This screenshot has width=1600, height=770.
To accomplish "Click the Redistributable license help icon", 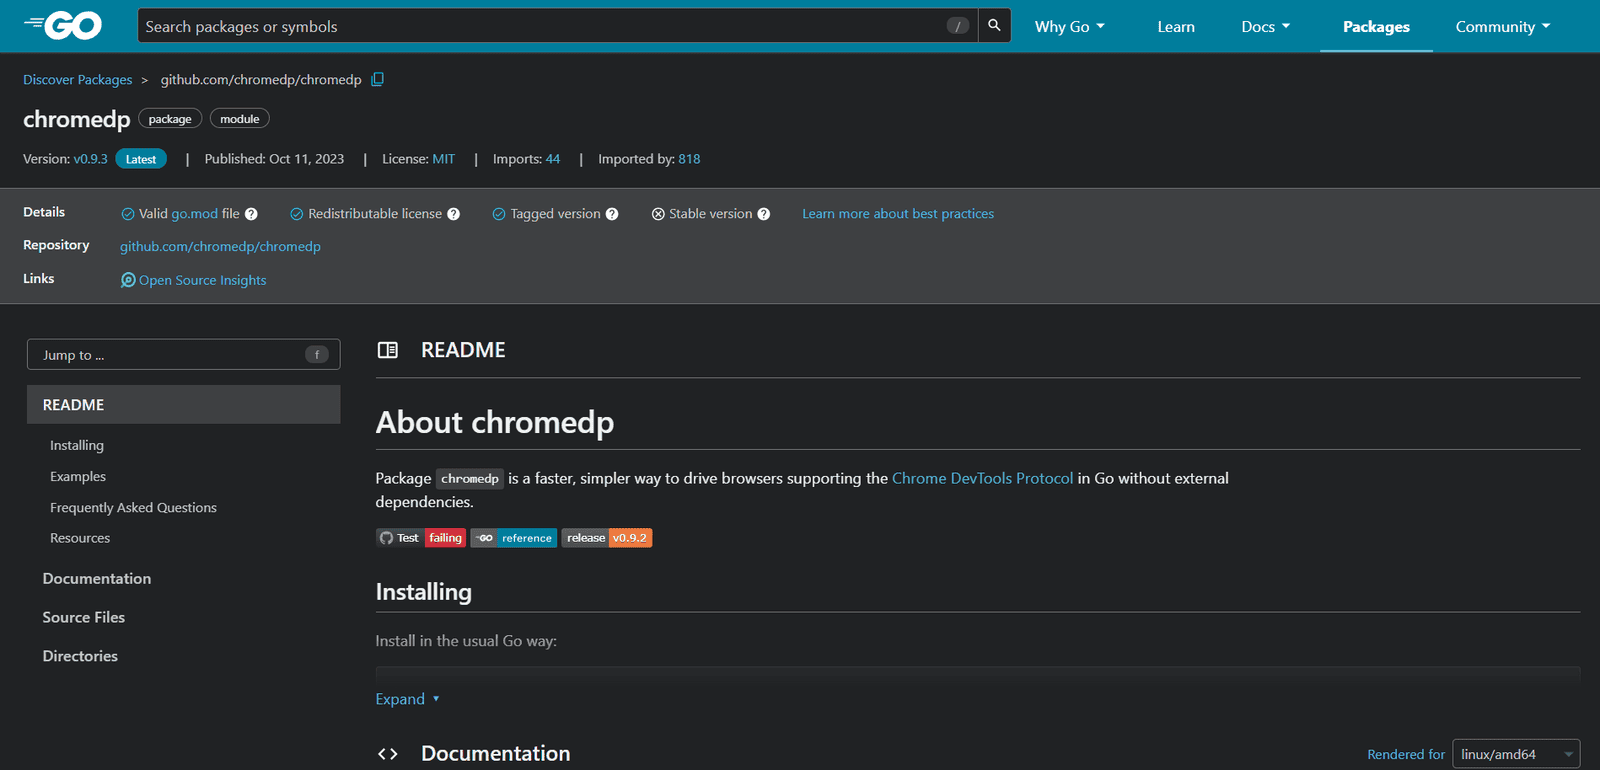I will pyautogui.click(x=453, y=214).
